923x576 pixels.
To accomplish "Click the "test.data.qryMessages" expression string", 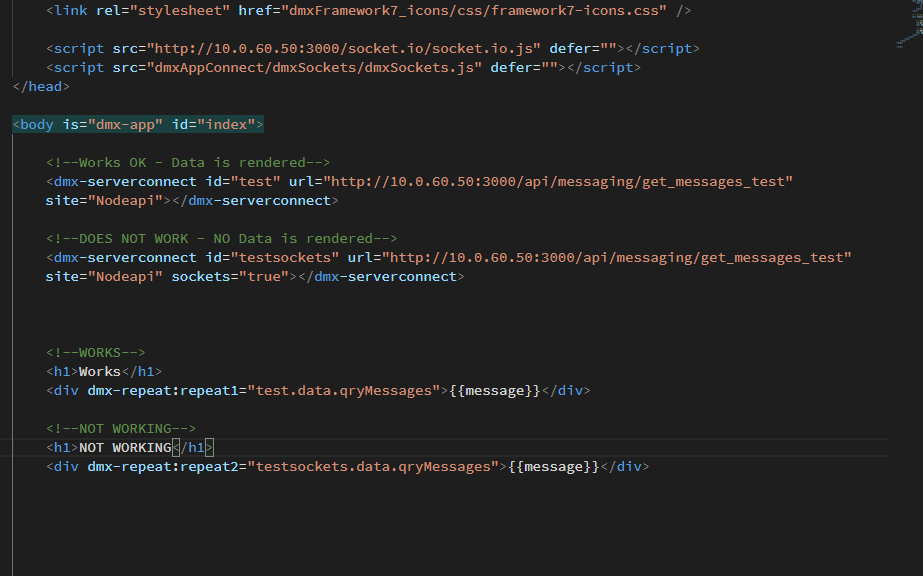I will [343, 391].
